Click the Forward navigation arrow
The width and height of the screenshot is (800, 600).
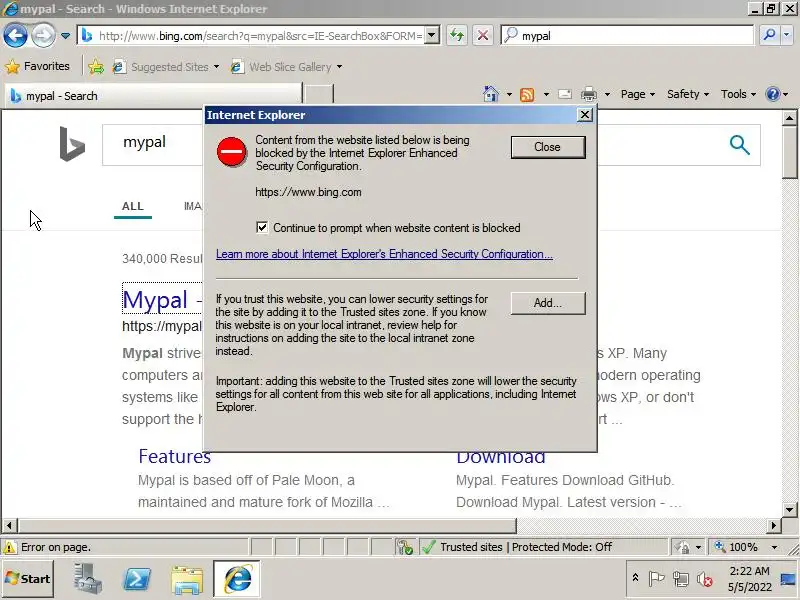pos(43,36)
